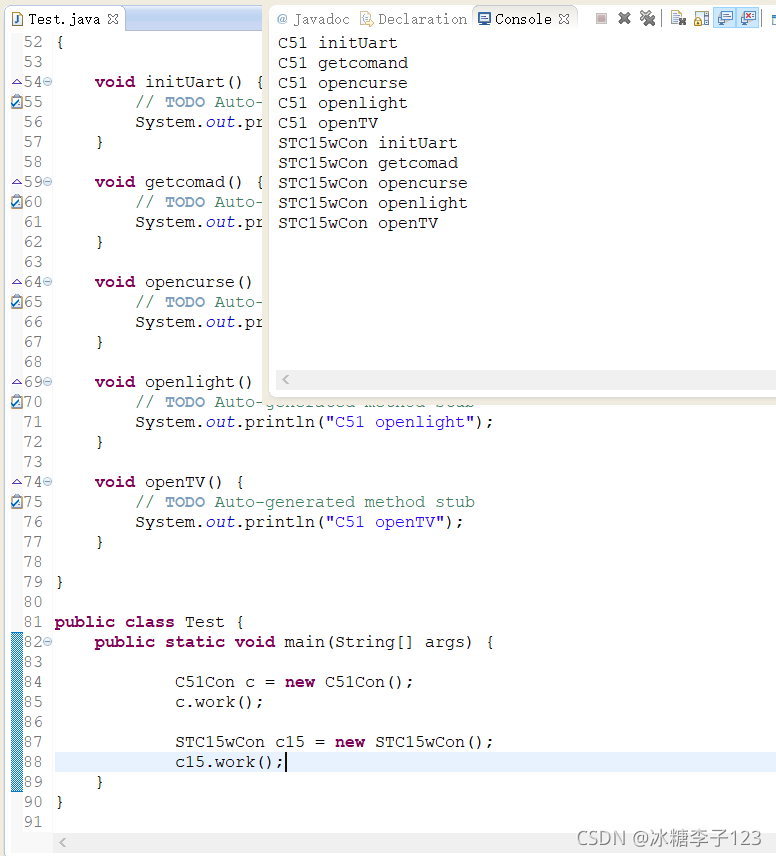Click the TODO task marker on line 75

[16, 501]
